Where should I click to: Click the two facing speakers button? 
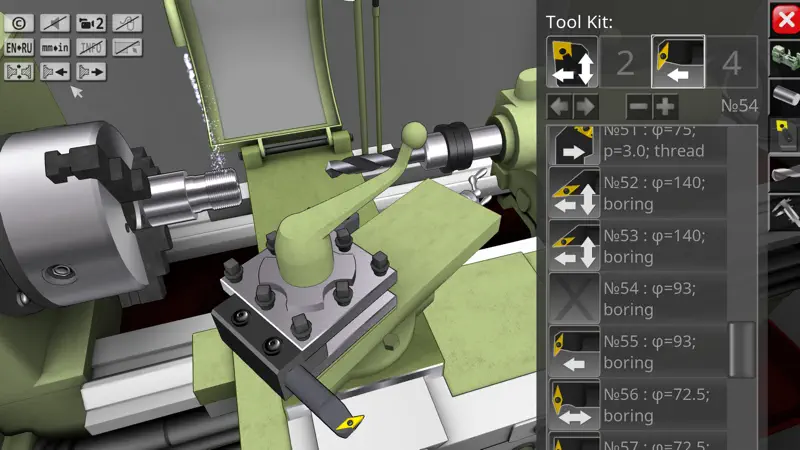pyautogui.click(x=19, y=71)
